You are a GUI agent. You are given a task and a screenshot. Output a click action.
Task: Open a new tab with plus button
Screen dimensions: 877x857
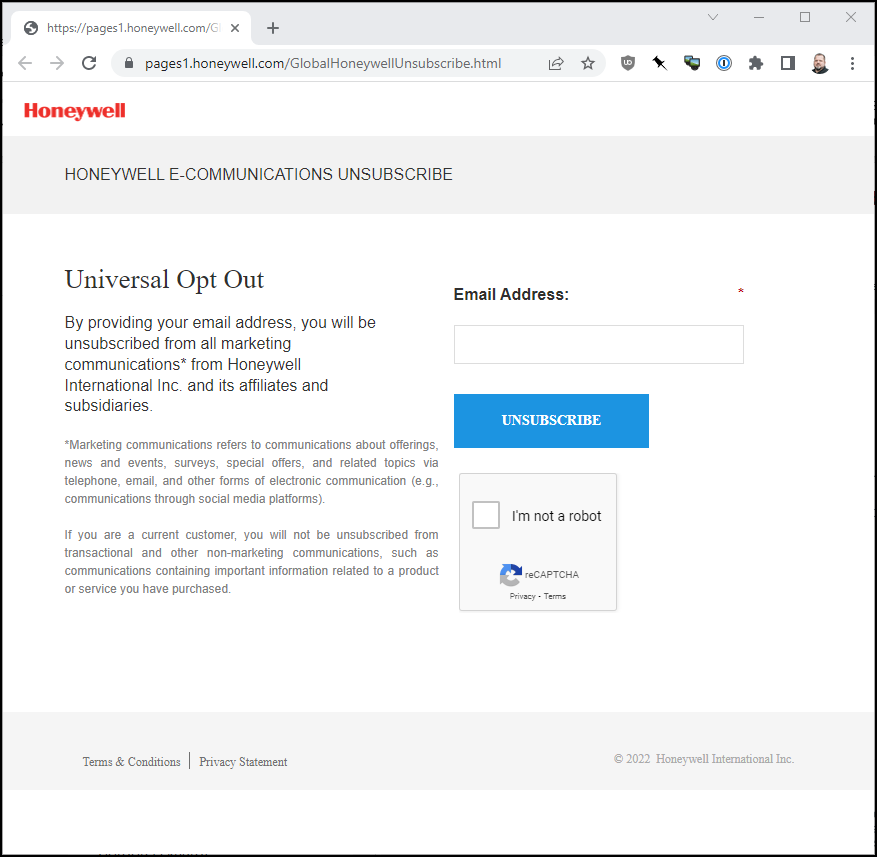tap(272, 28)
